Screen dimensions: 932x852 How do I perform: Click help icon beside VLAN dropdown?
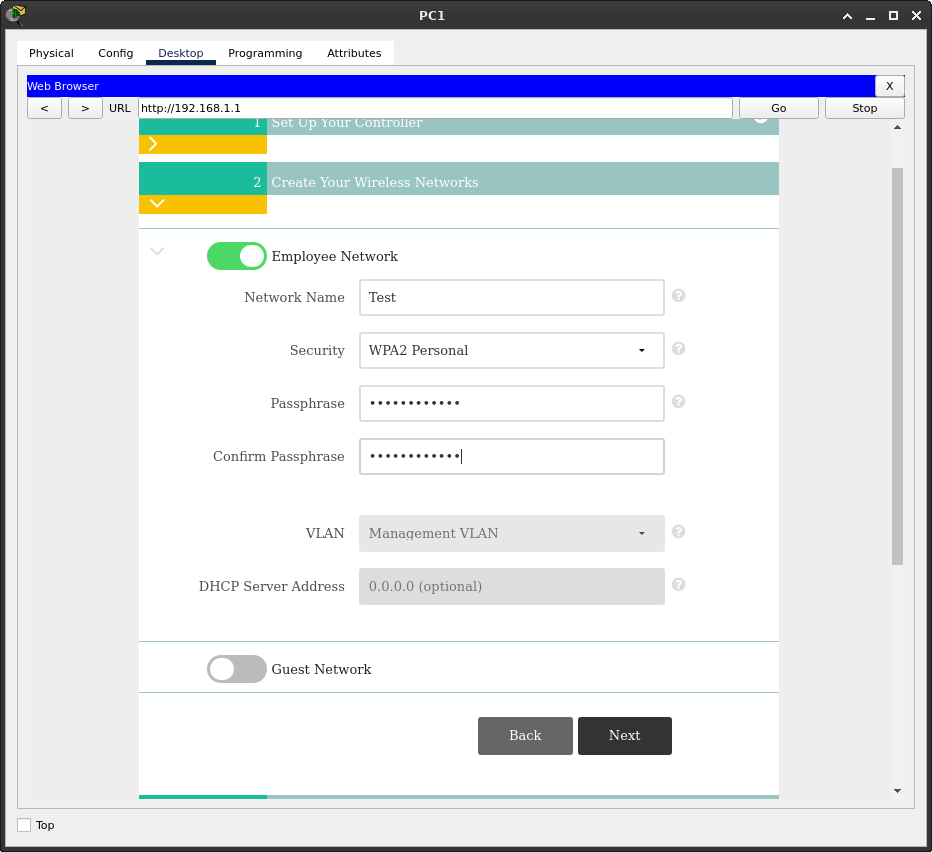pyautogui.click(x=678, y=532)
